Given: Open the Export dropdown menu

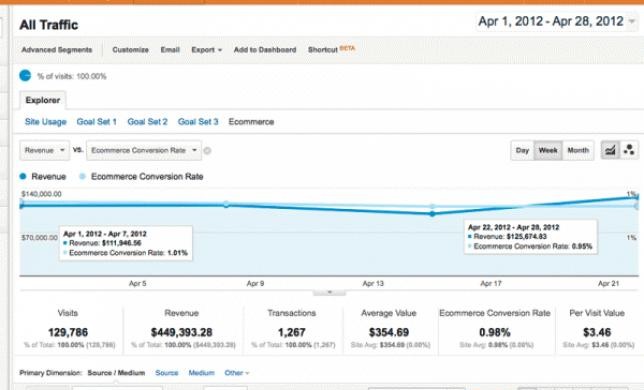Looking at the screenshot, I should coord(207,50).
